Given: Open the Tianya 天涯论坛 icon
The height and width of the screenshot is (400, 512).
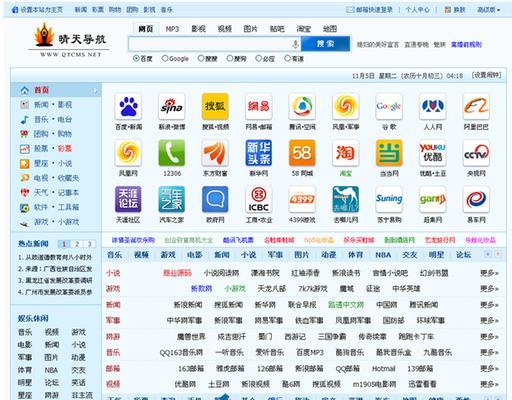Looking at the screenshot, I should [x=128, y=199].
